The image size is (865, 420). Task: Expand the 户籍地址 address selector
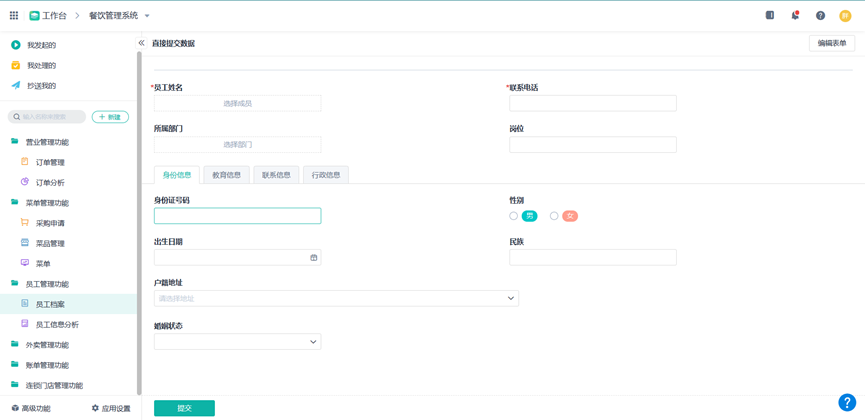tap(336, 298)
